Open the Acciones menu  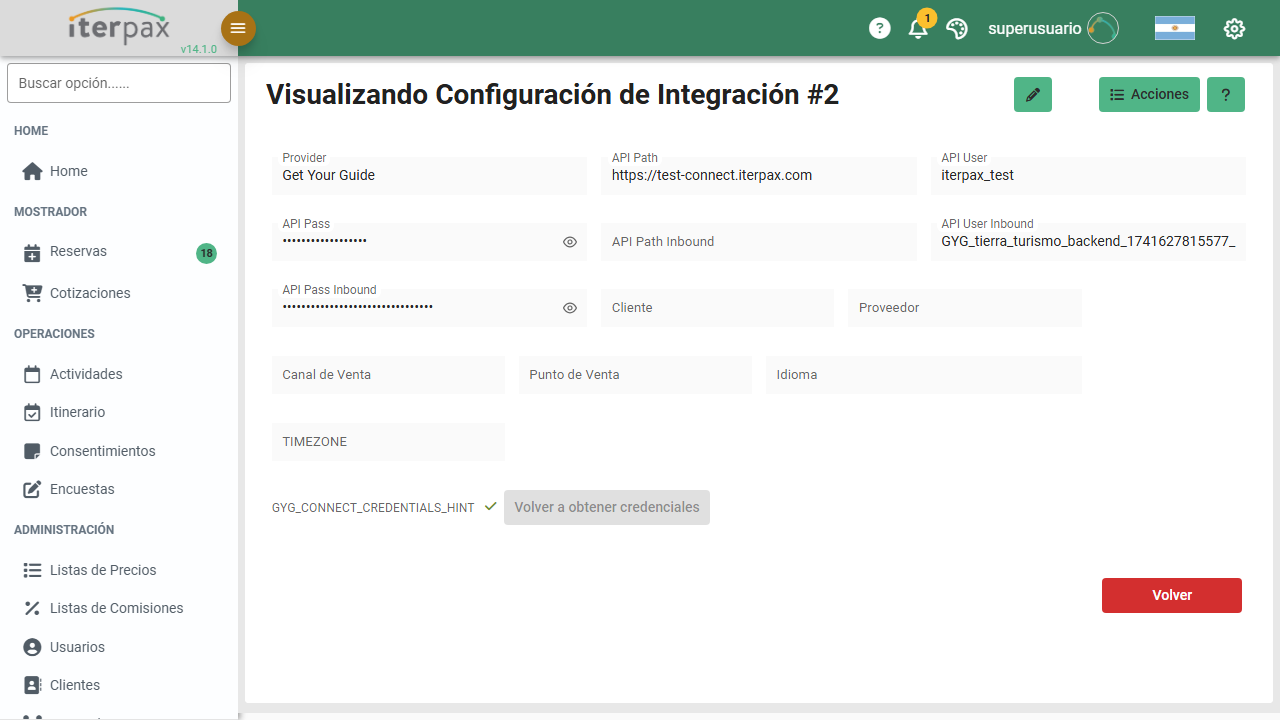[1148, 94]
